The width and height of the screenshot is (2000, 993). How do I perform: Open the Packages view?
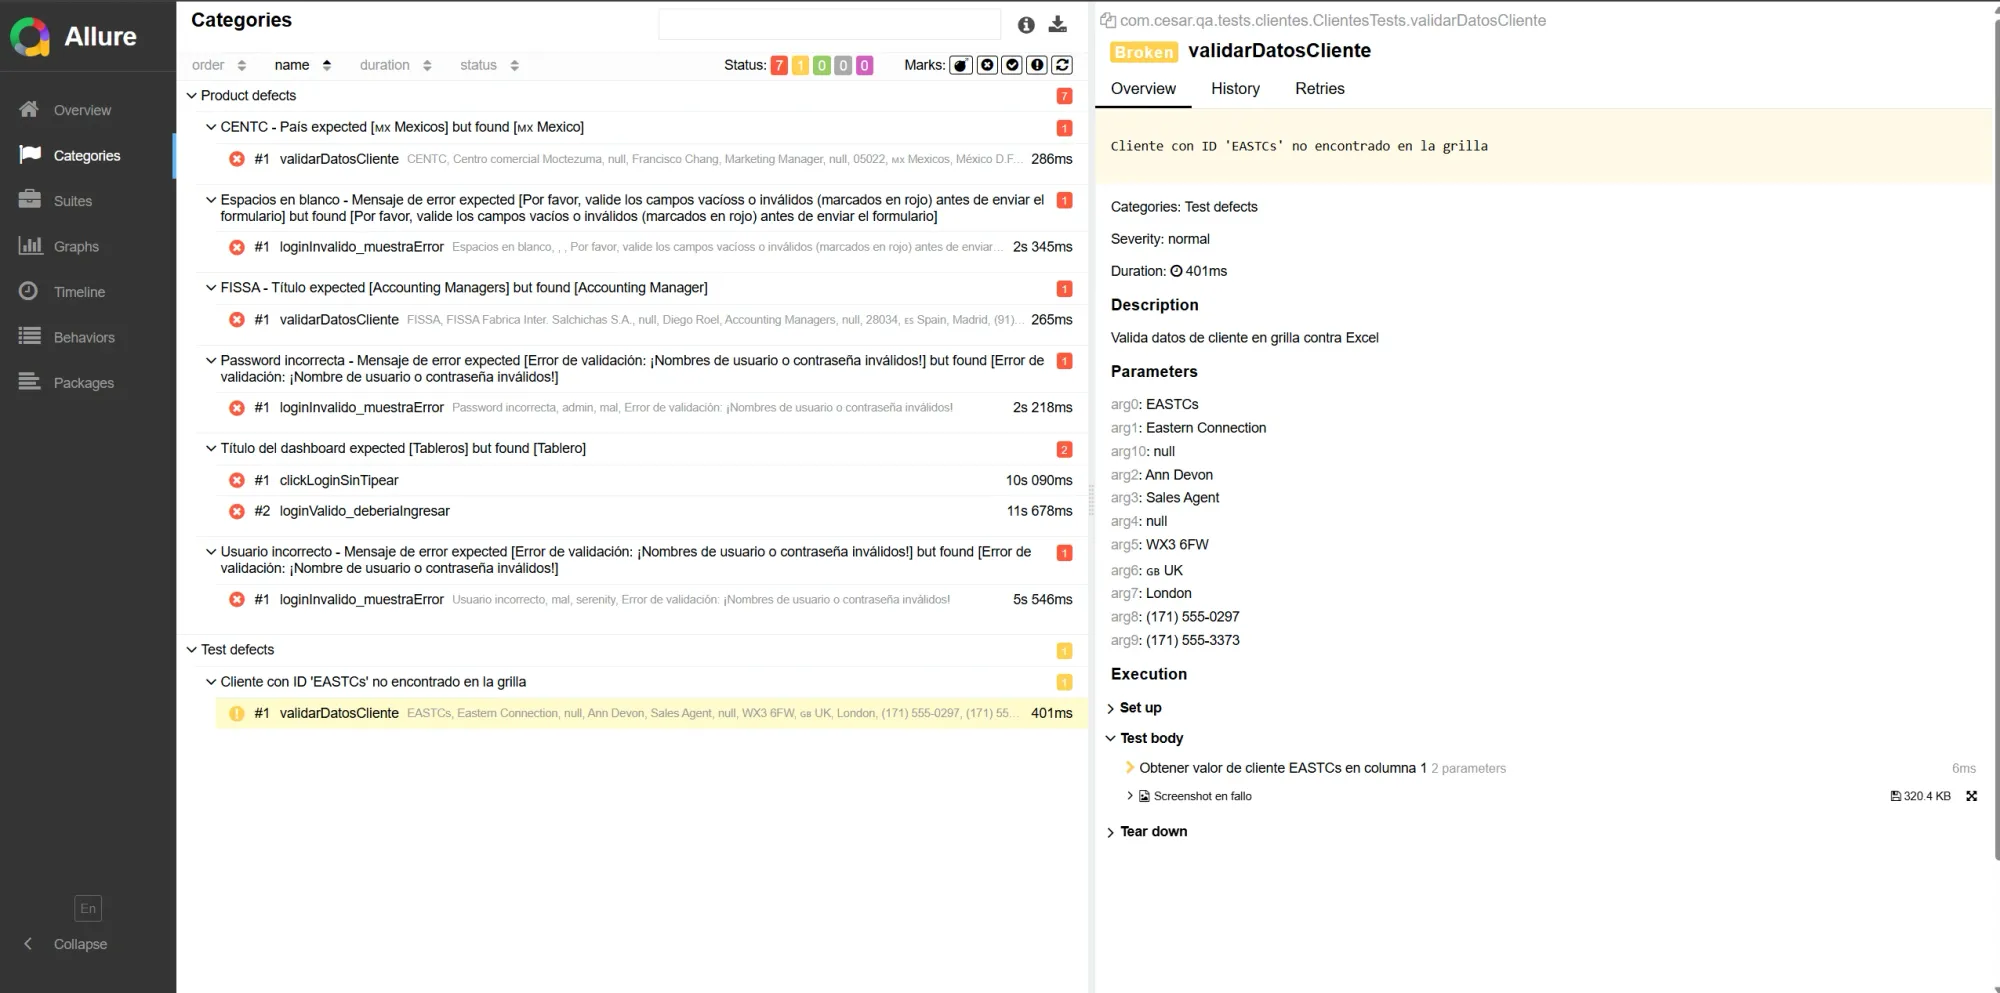(83, 382)
